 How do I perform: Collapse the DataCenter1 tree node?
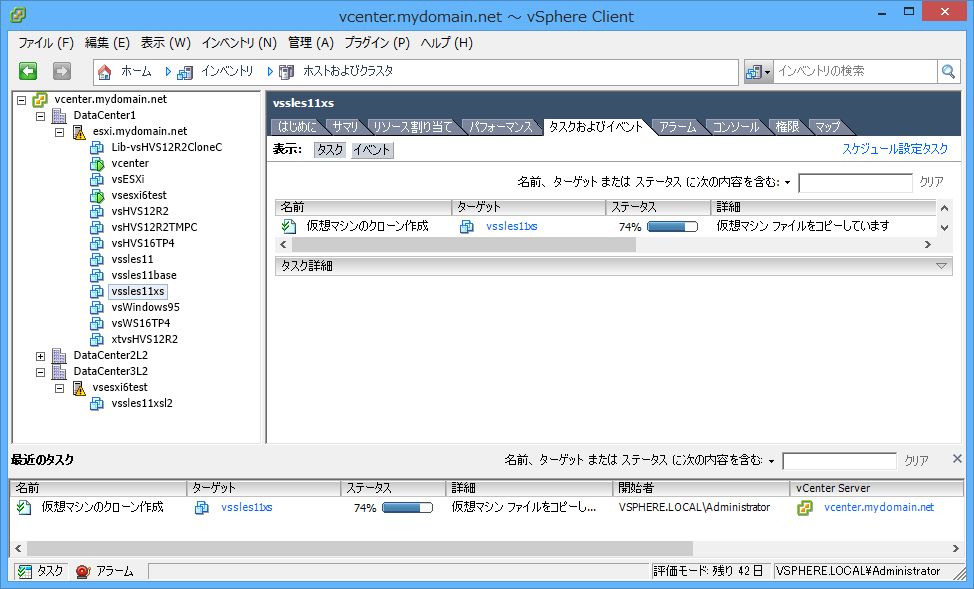point(40,116)
